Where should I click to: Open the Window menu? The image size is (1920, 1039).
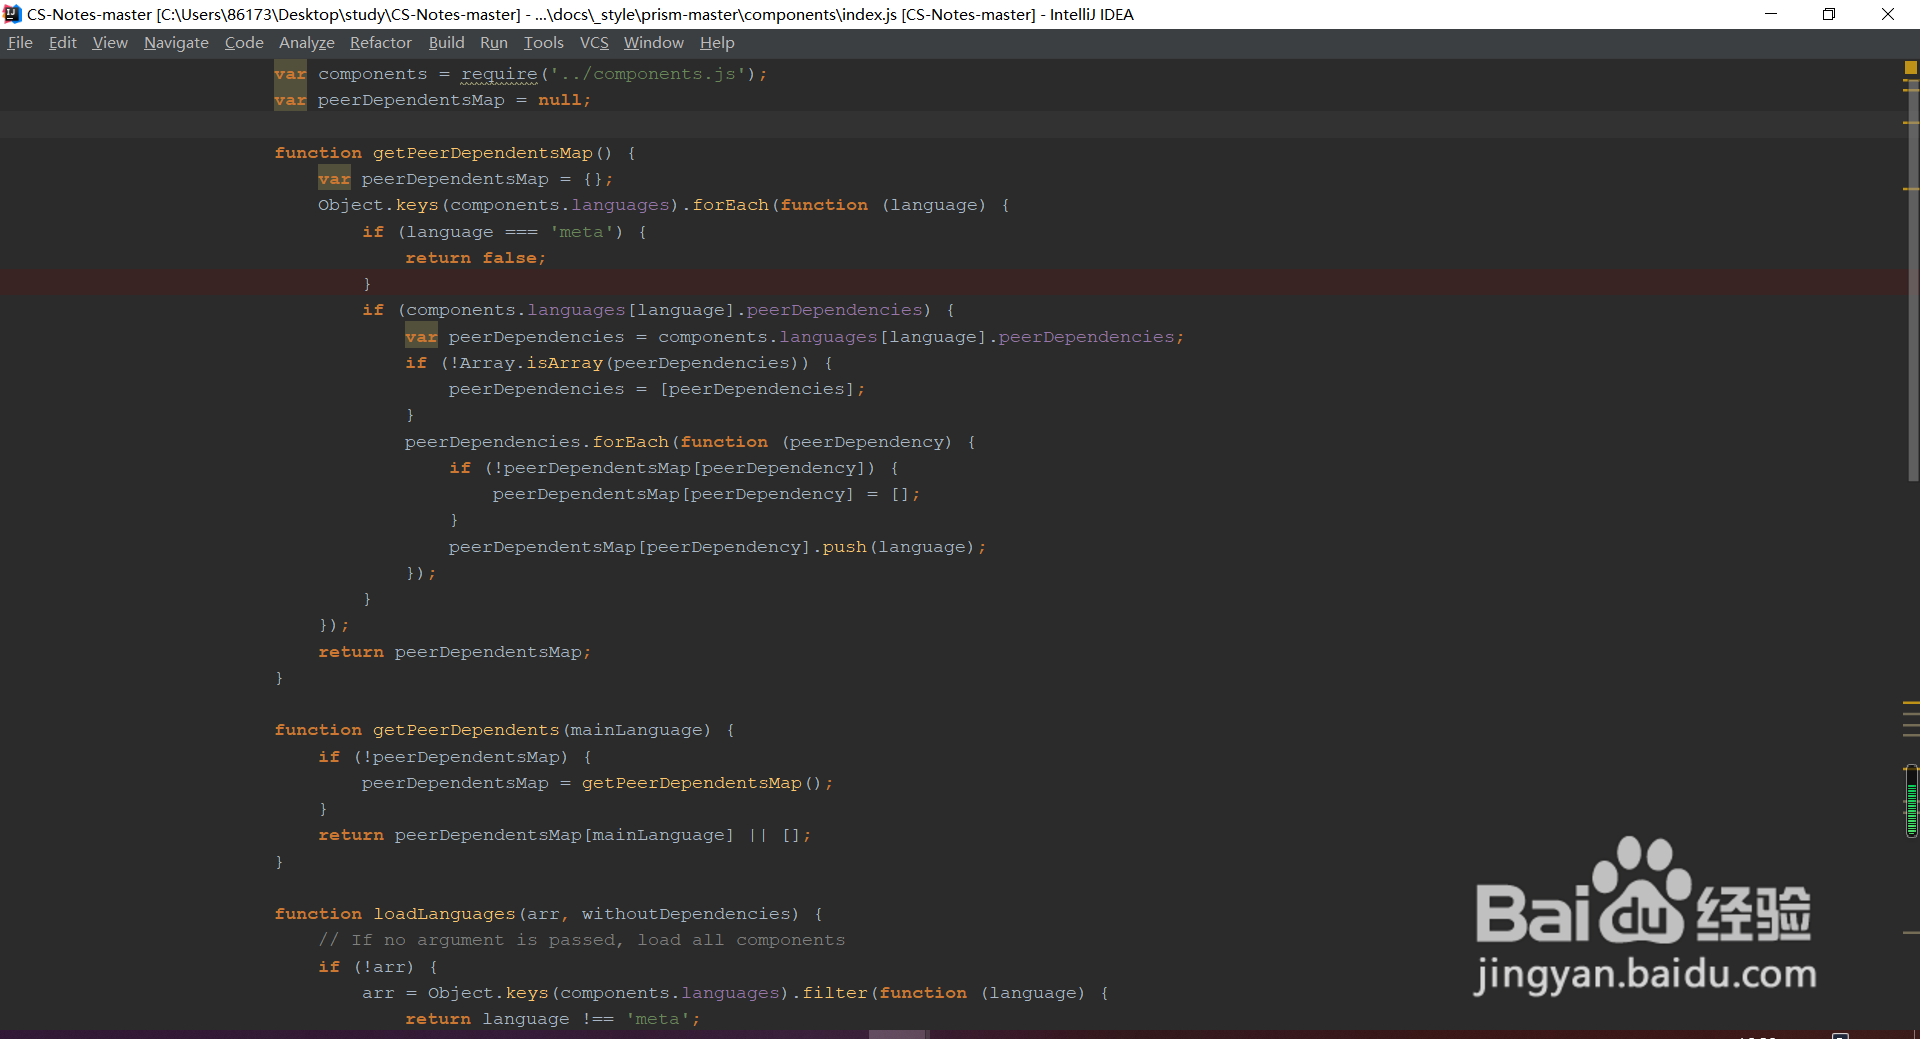(x=653, y=43)
